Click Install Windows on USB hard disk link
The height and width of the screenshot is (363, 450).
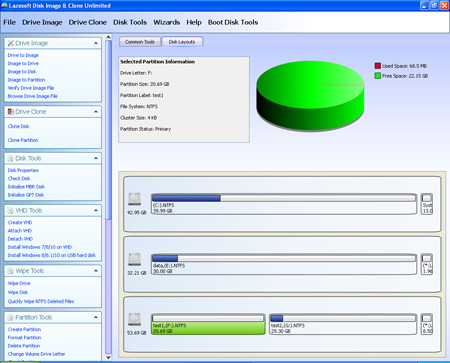pos(52,255)
